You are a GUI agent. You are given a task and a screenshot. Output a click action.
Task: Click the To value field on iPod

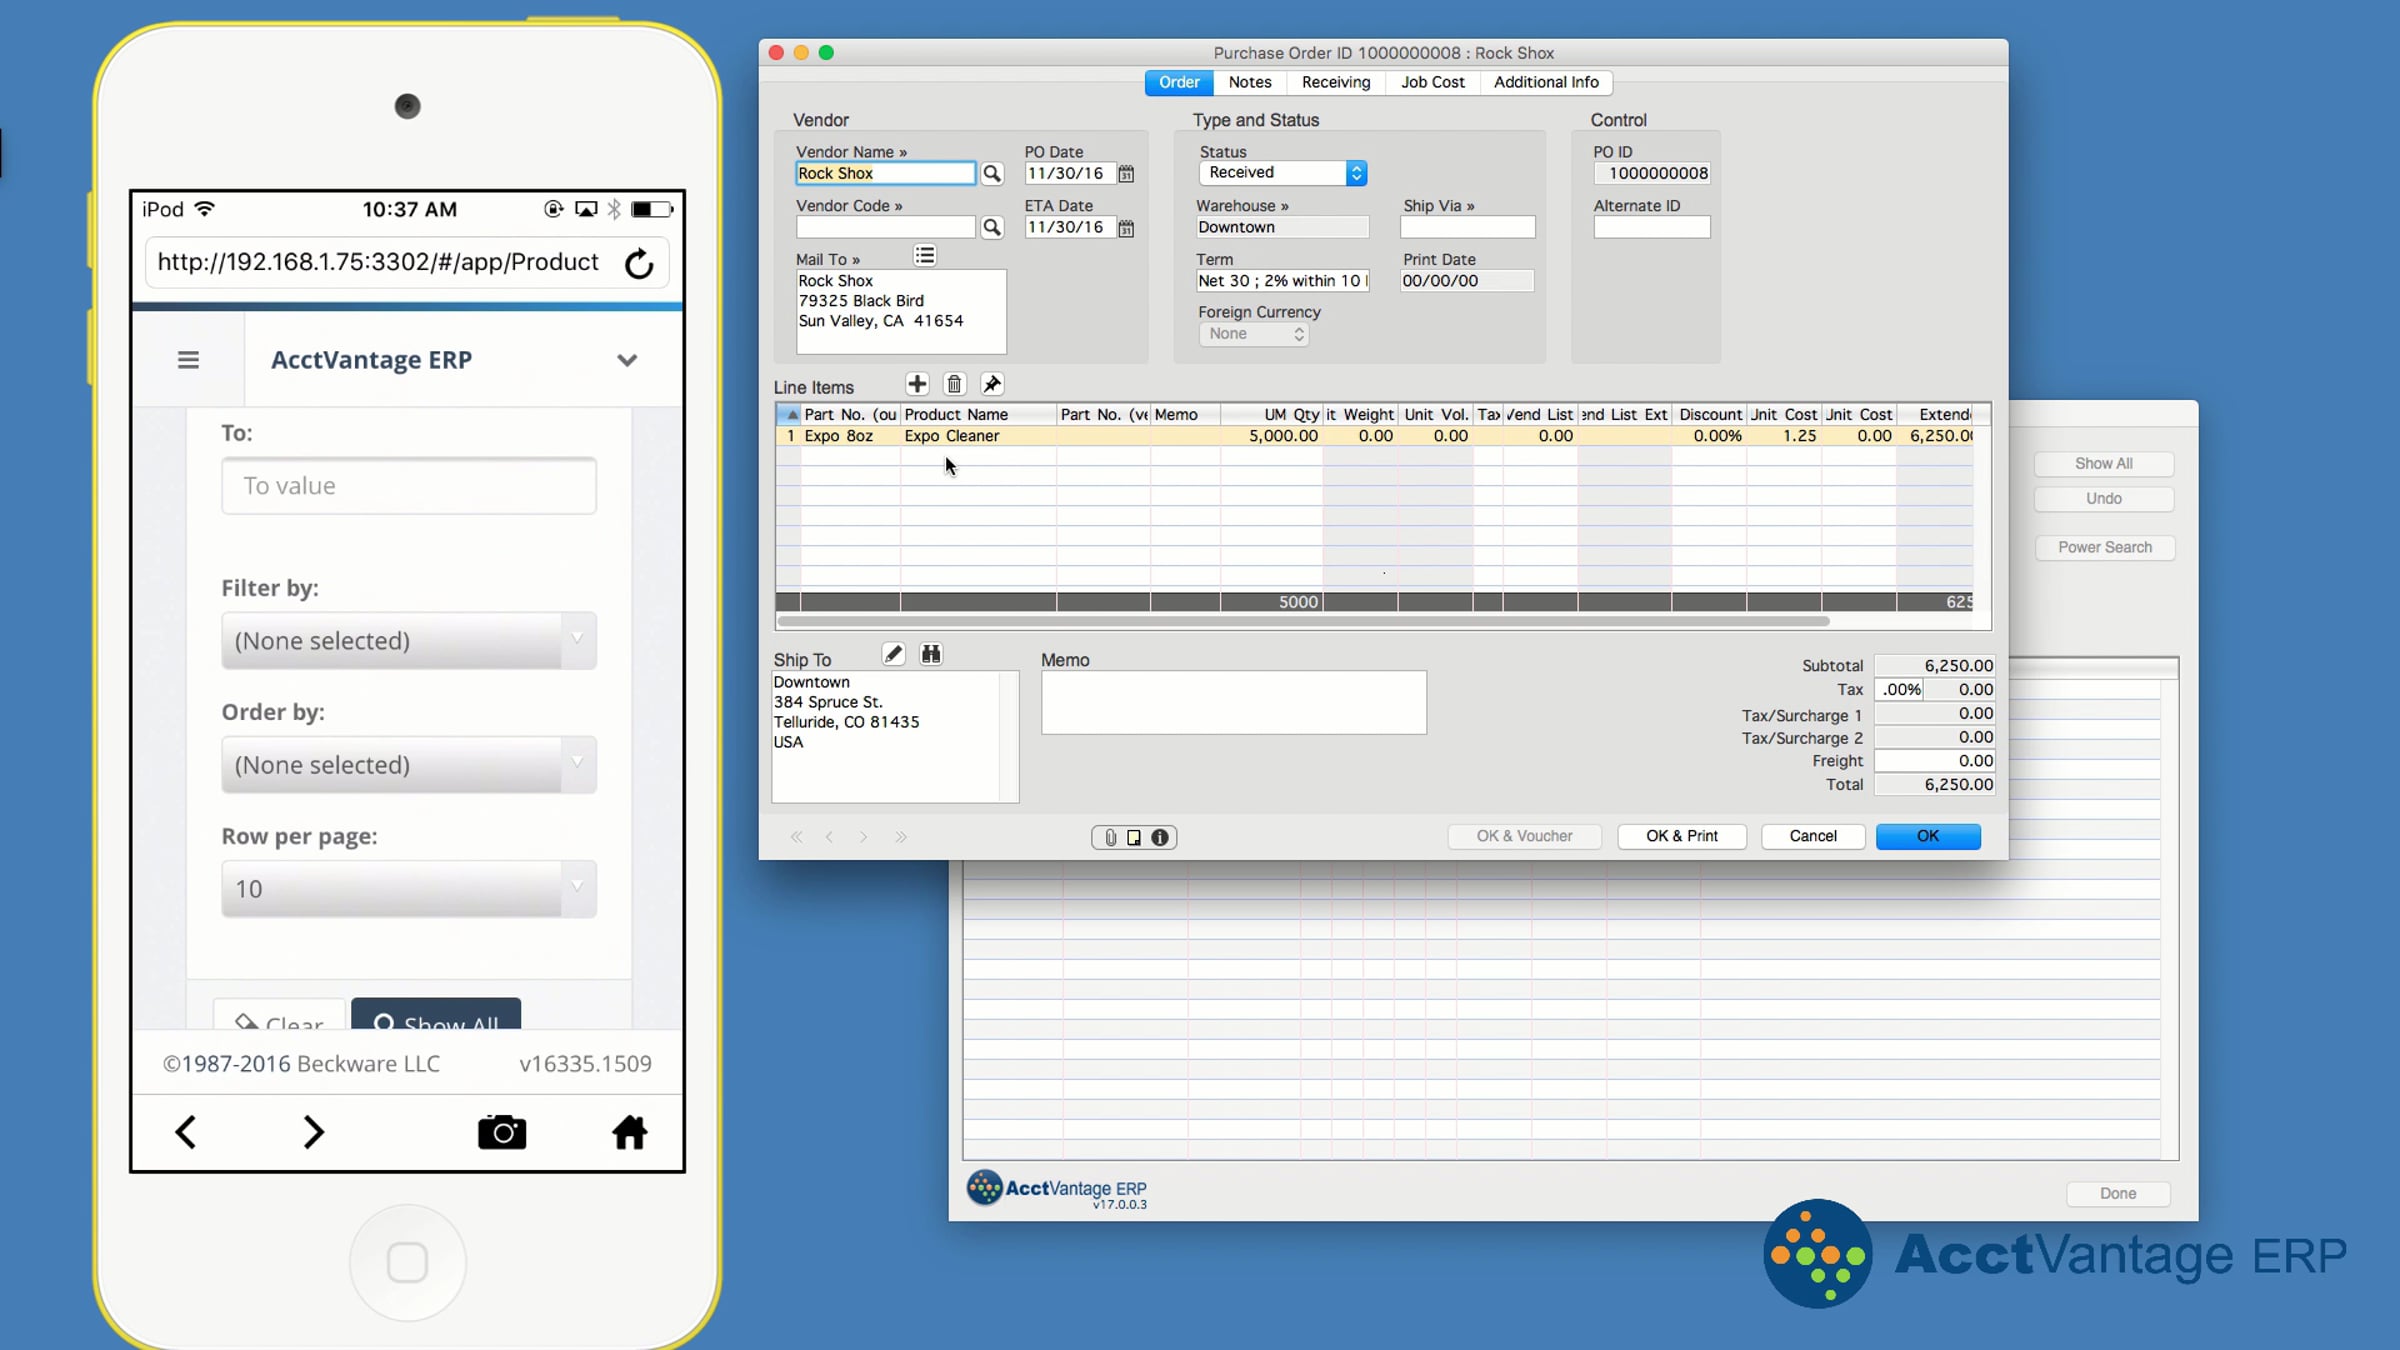409,486
